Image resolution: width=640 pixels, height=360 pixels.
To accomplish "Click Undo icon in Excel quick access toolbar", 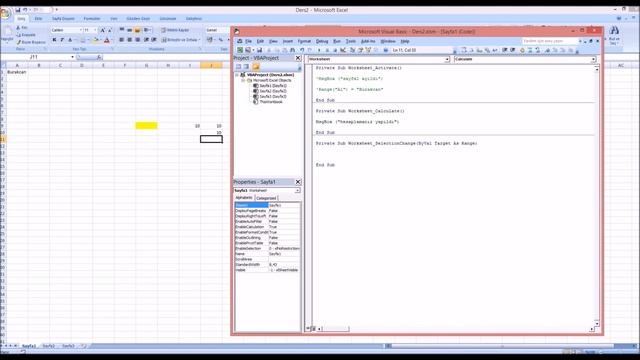I will point(25,10).
